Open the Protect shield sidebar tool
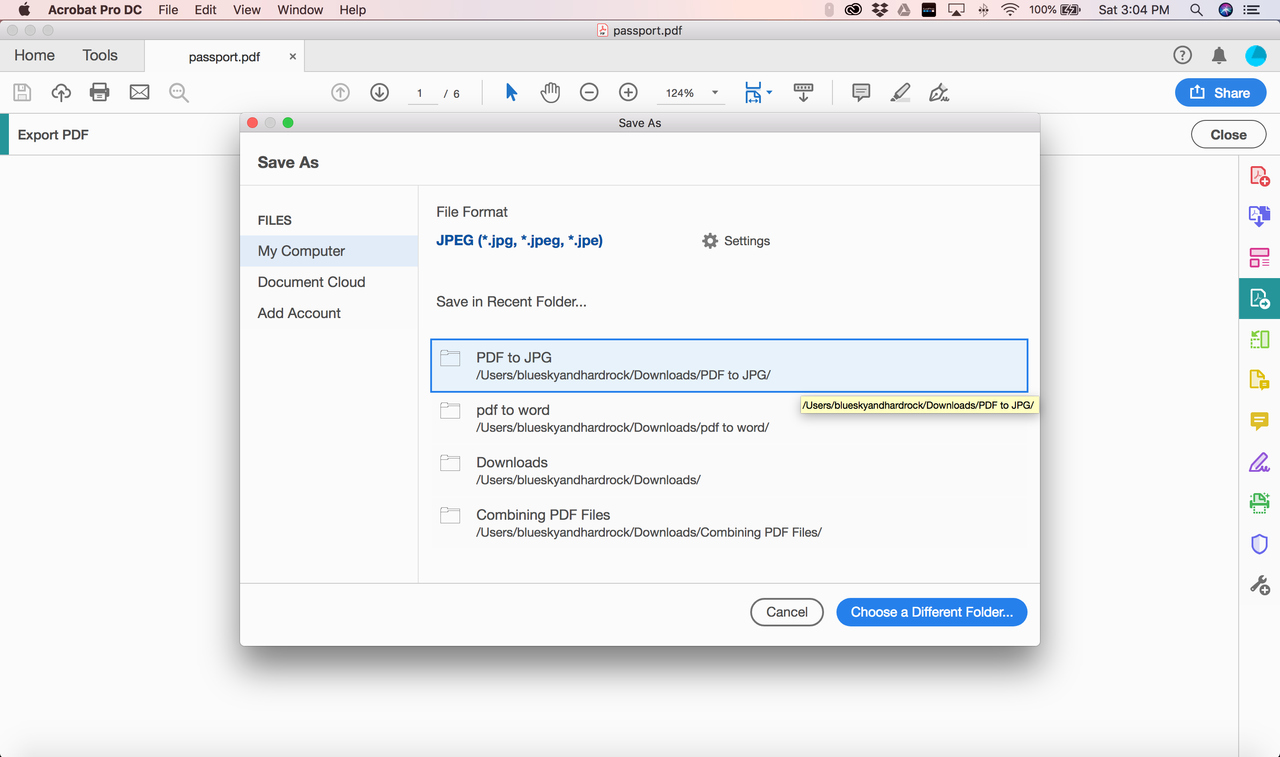1280x757 pixels. click(1260, 544)
